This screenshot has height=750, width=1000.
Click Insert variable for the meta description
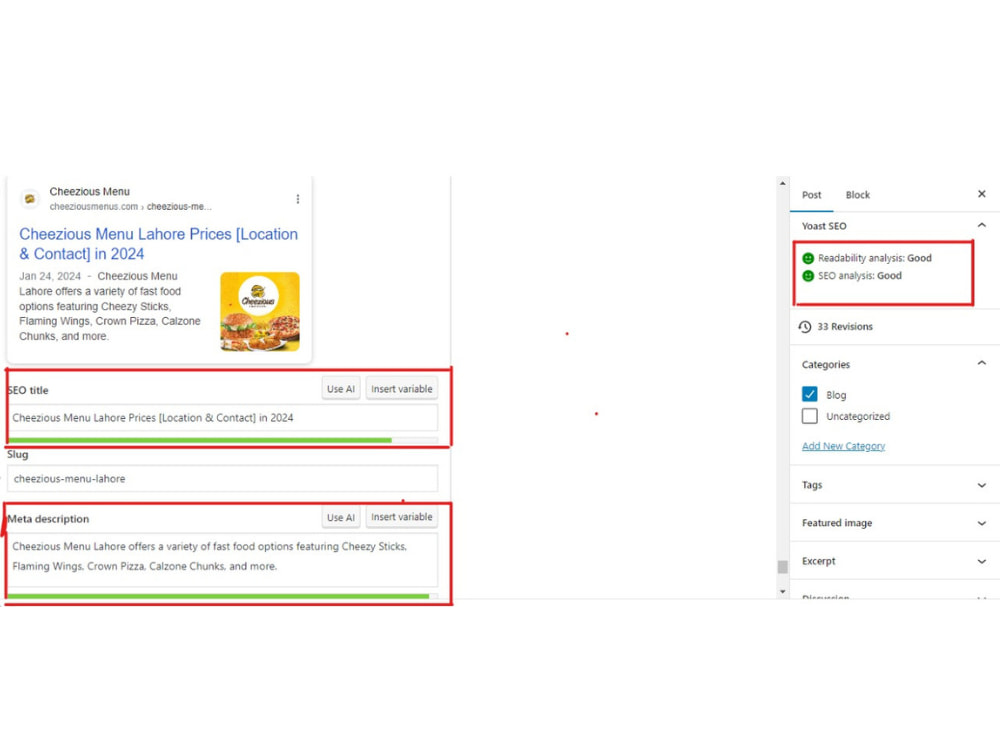pyautogui.click(x=402, y=517)
